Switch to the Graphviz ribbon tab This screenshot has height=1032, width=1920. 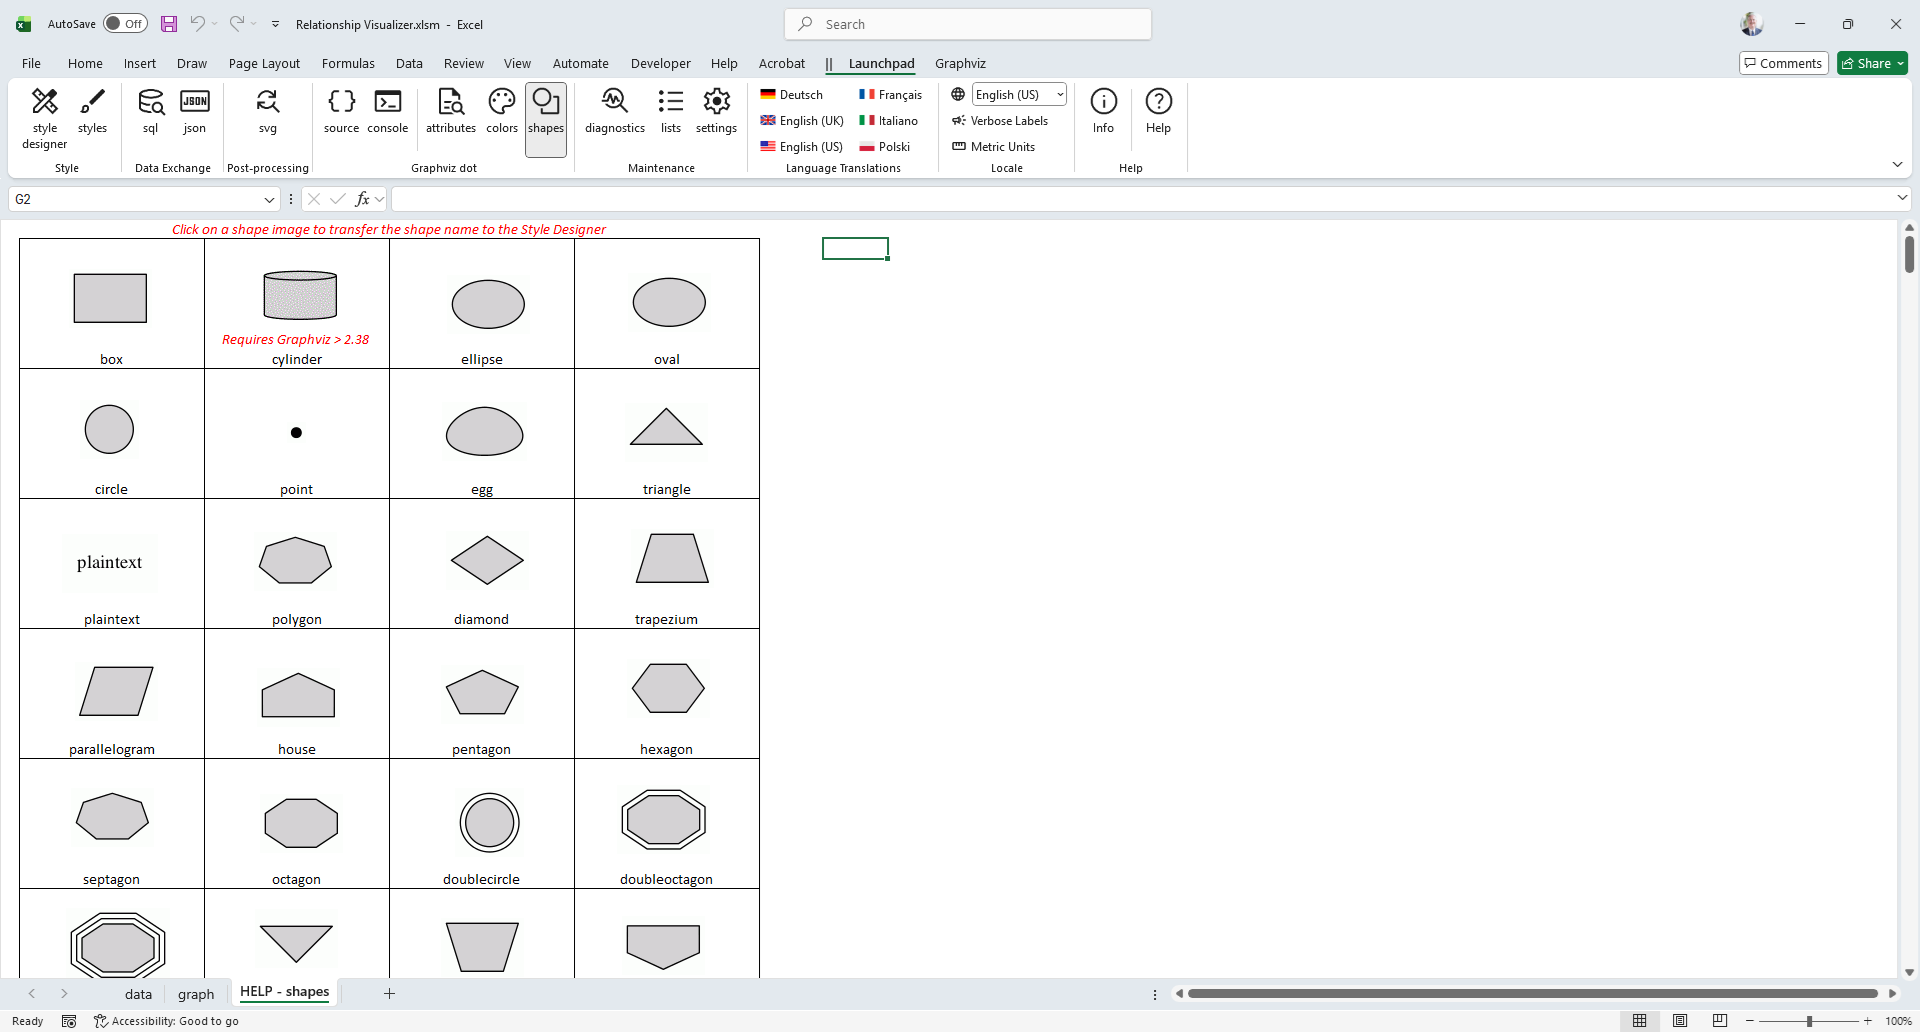[x=960, y=63]
